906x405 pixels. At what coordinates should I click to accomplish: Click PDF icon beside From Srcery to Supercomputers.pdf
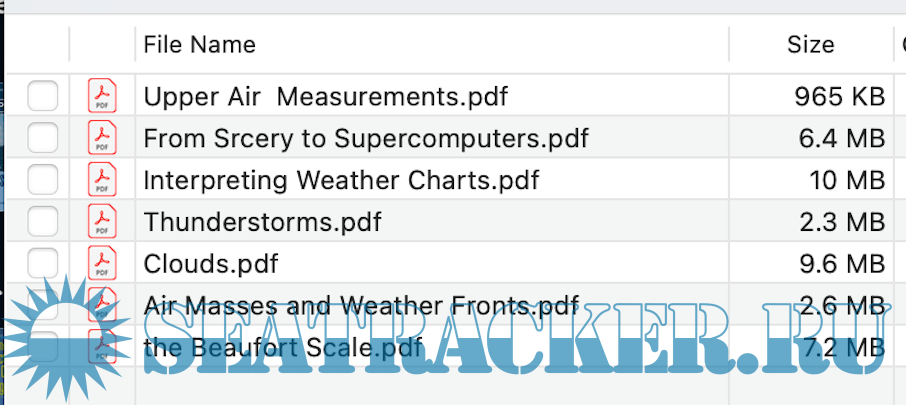coord(102,138)
